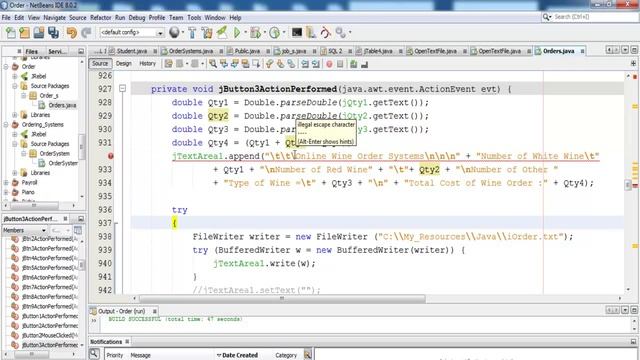This screenshot has width=640, height=360.
Task: Select jBtn4ActionPerformed in Navigator list
Action: (x=49, y=258)
